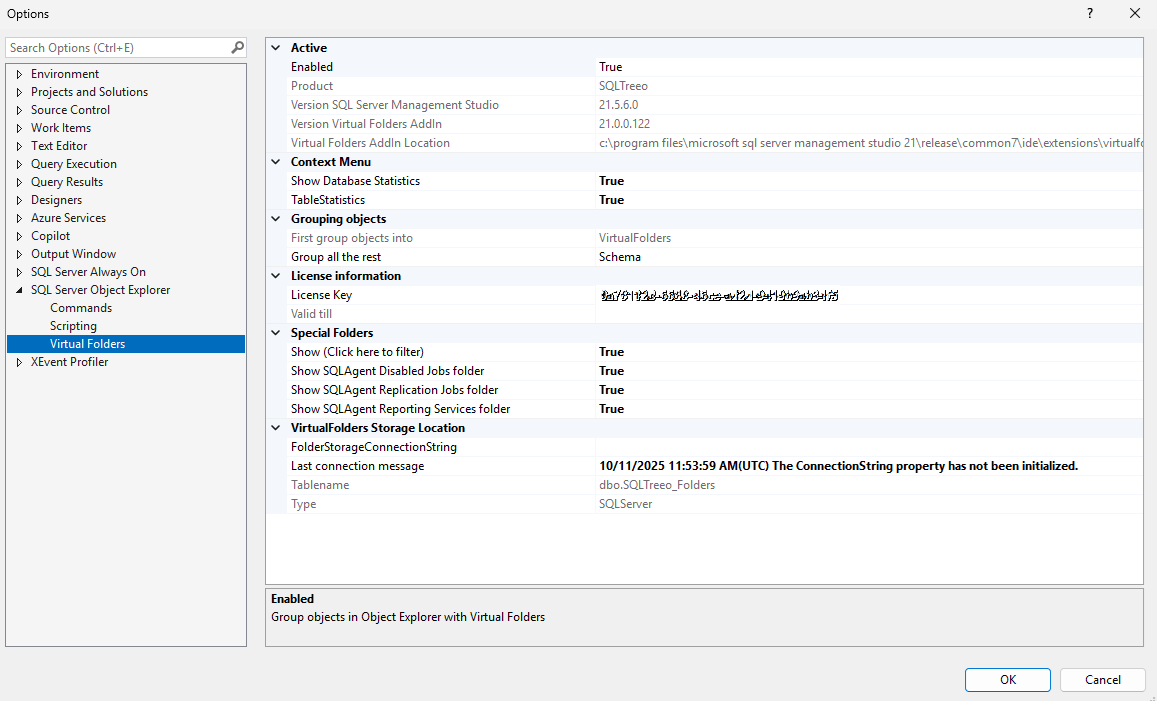This screenshot has height=701, width=1157.
Task: Select the License Key value field
Action: (869, 295)
